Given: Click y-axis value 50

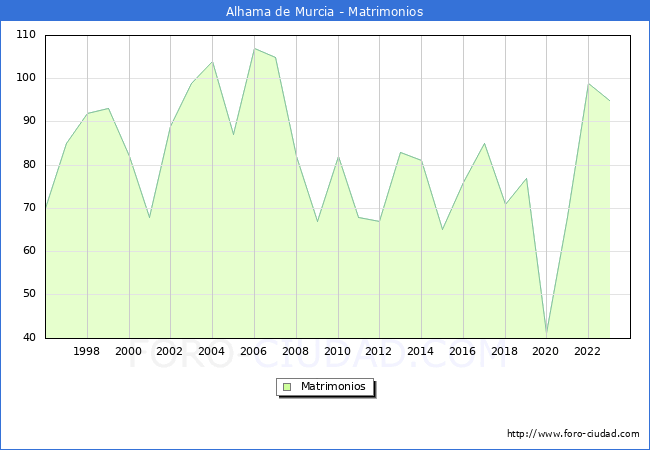Looking at the screenshot, I should (29, 294).
